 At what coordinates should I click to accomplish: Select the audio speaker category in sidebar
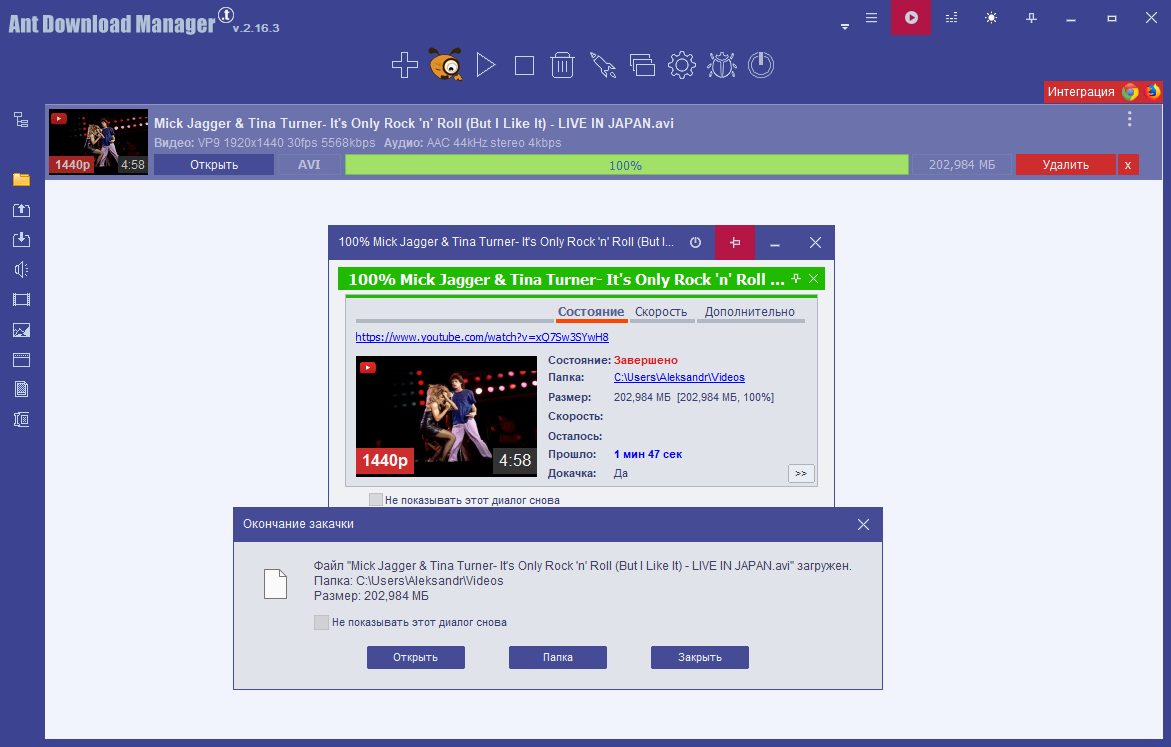pyautogui.click(x=21, y=269)
